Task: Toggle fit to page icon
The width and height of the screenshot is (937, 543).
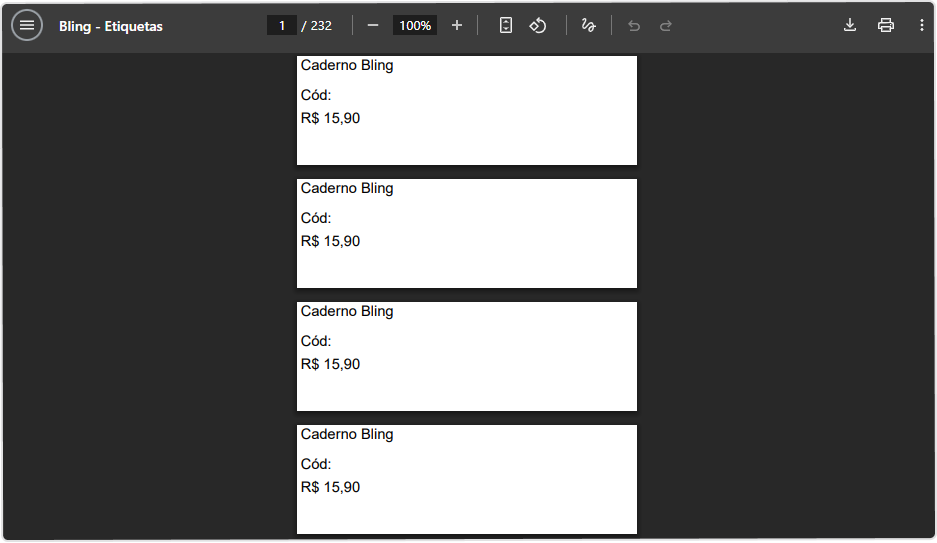Action: pyautogui.click(x=506, y=26)
